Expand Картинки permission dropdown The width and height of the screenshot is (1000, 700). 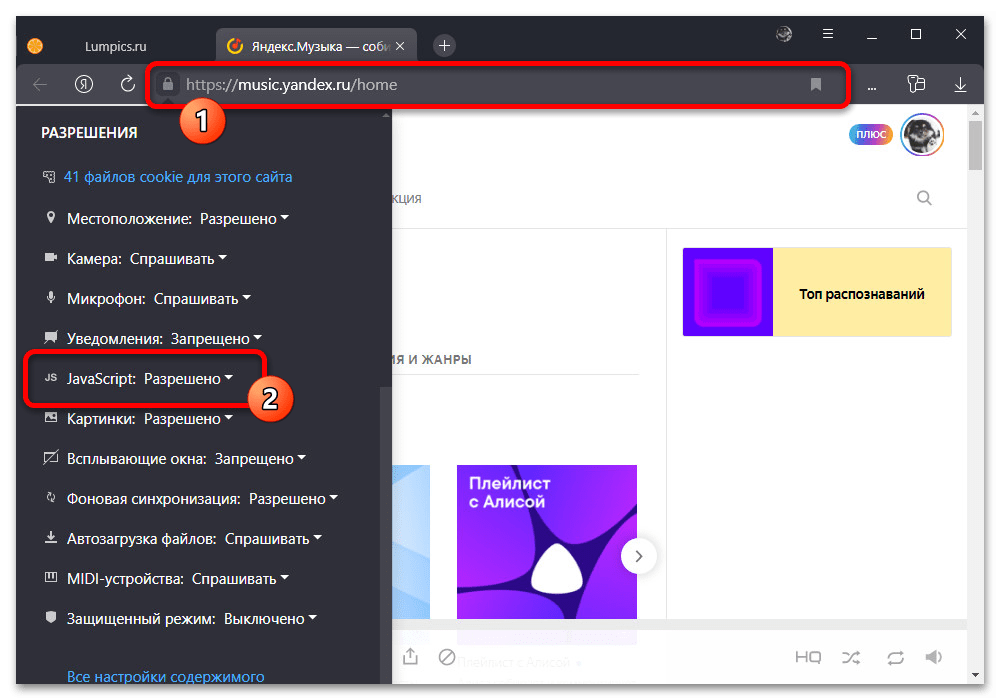tap(188, 419)
